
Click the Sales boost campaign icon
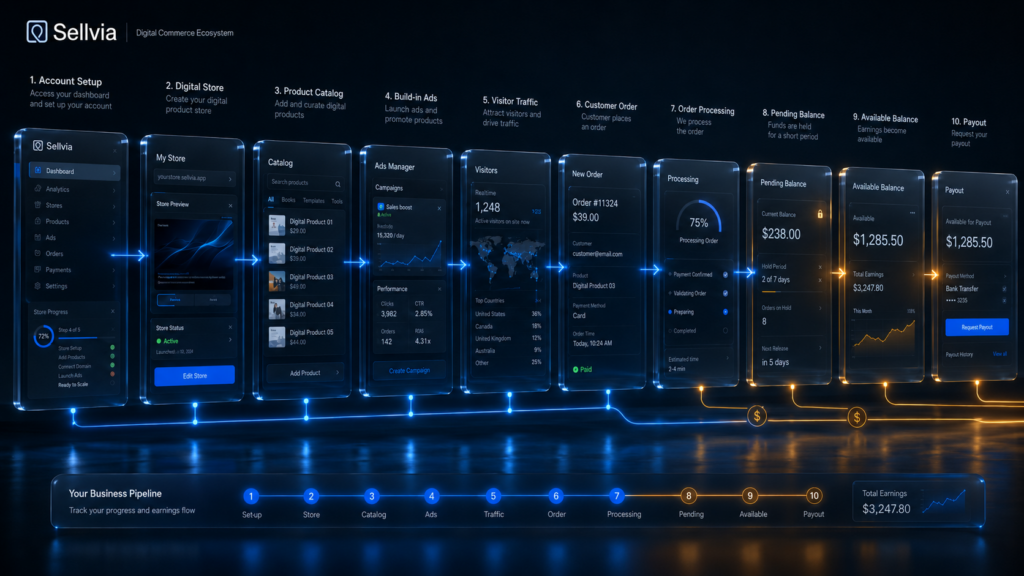coord(381,206)
